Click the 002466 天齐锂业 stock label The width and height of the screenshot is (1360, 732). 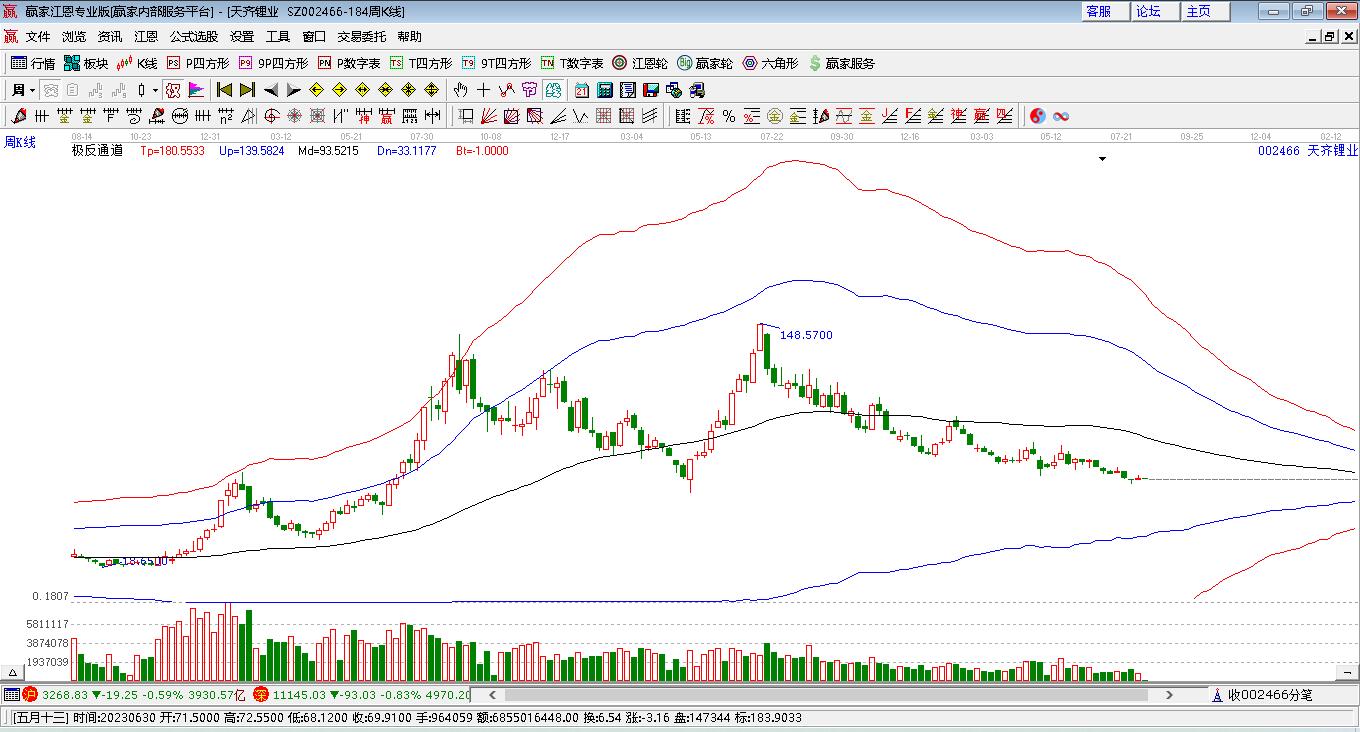[1308, 151]
